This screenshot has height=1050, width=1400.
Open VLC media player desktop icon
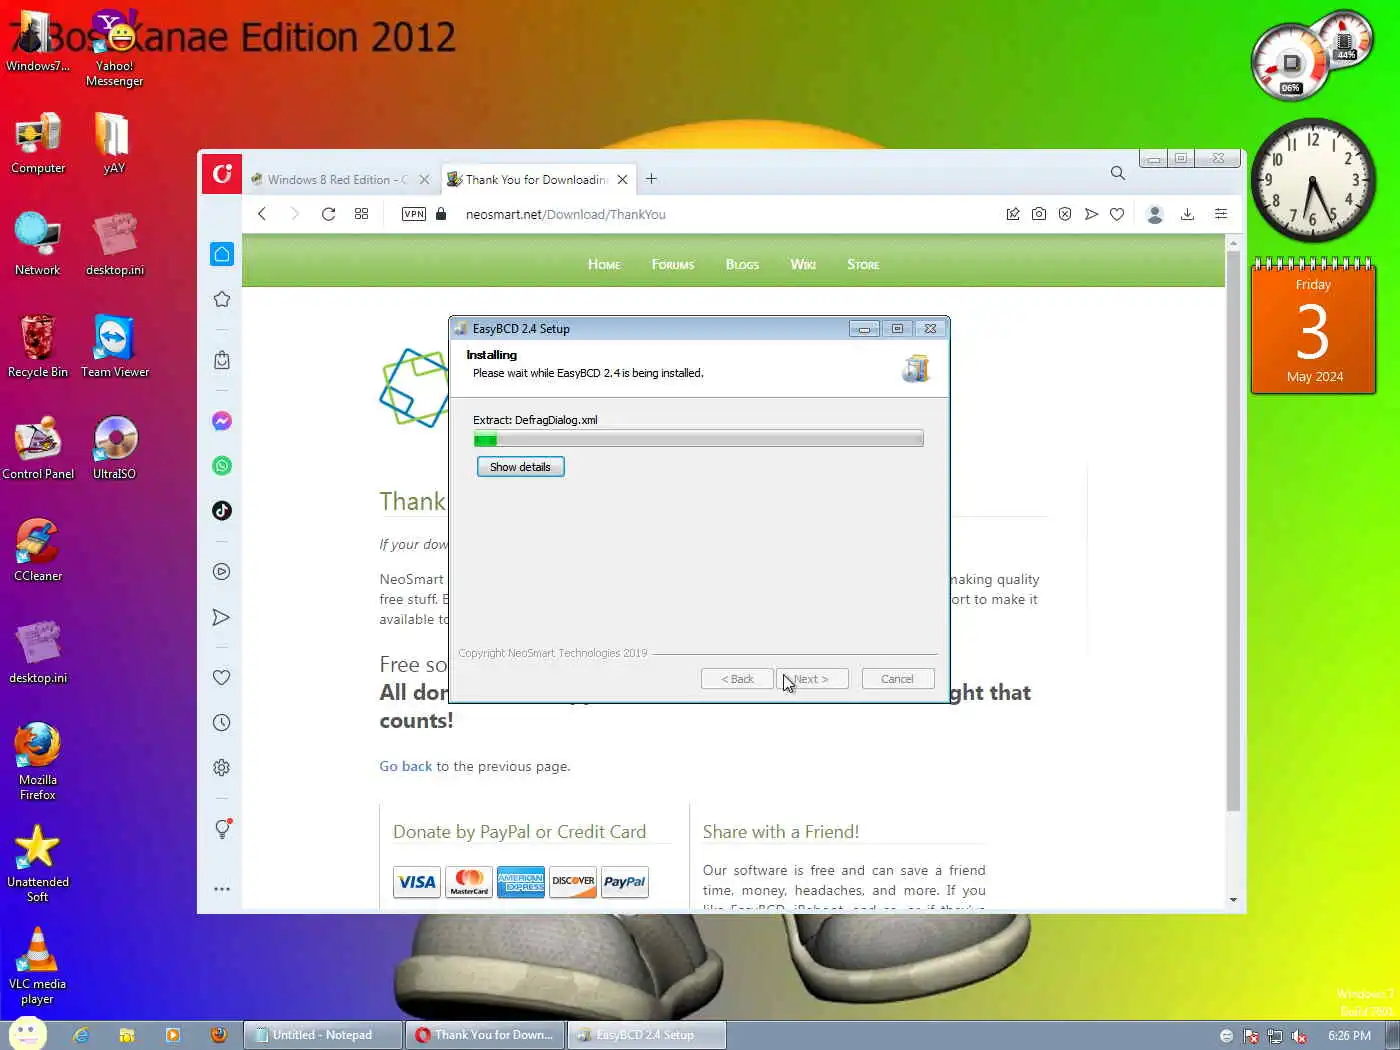coord(38,965)
